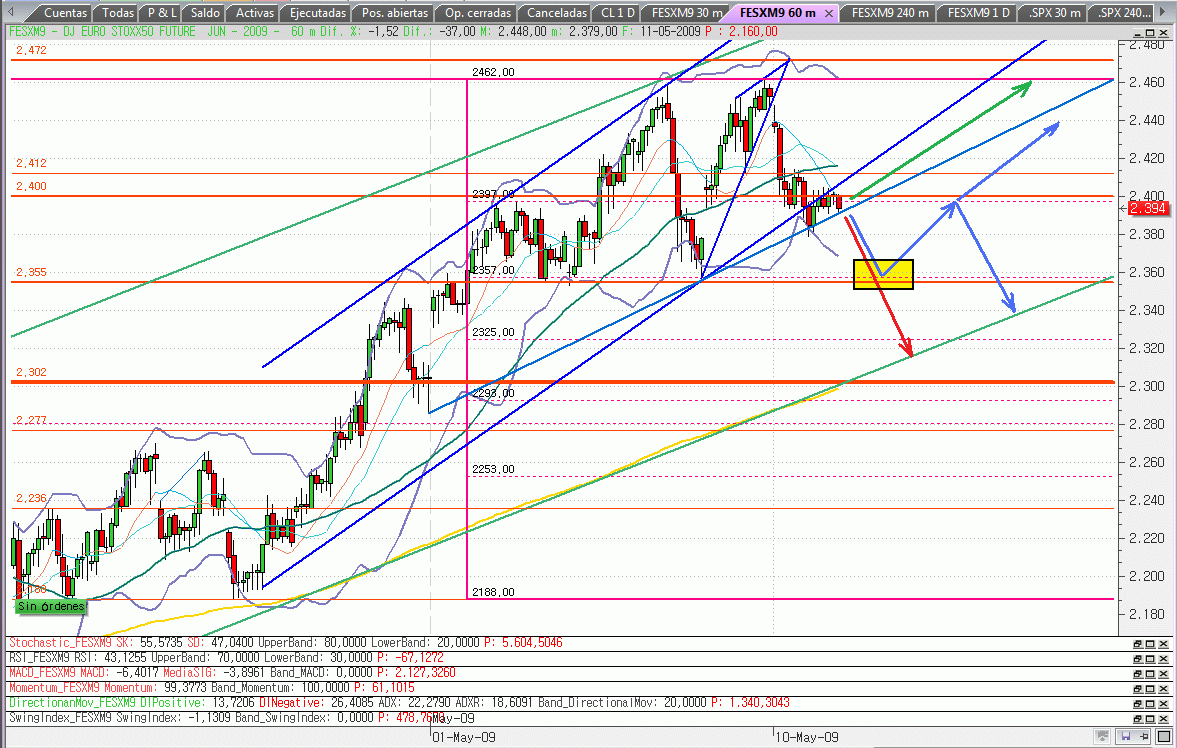Open the P & L tab
The image size is (1177, 748).
coord(161,13)
